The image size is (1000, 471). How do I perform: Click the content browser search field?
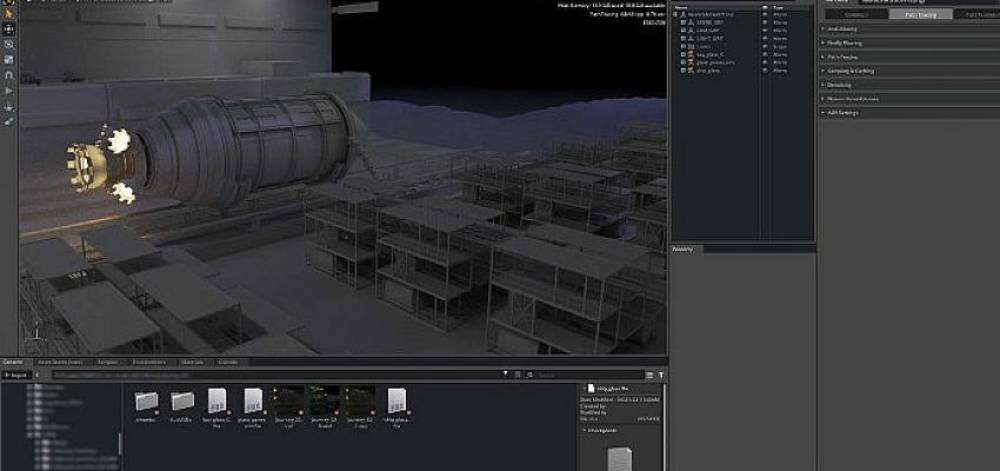[585, 375]
